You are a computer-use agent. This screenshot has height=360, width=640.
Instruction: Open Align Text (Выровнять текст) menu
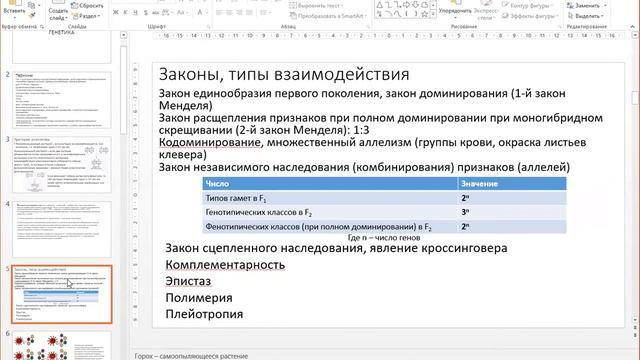(316, 6)
